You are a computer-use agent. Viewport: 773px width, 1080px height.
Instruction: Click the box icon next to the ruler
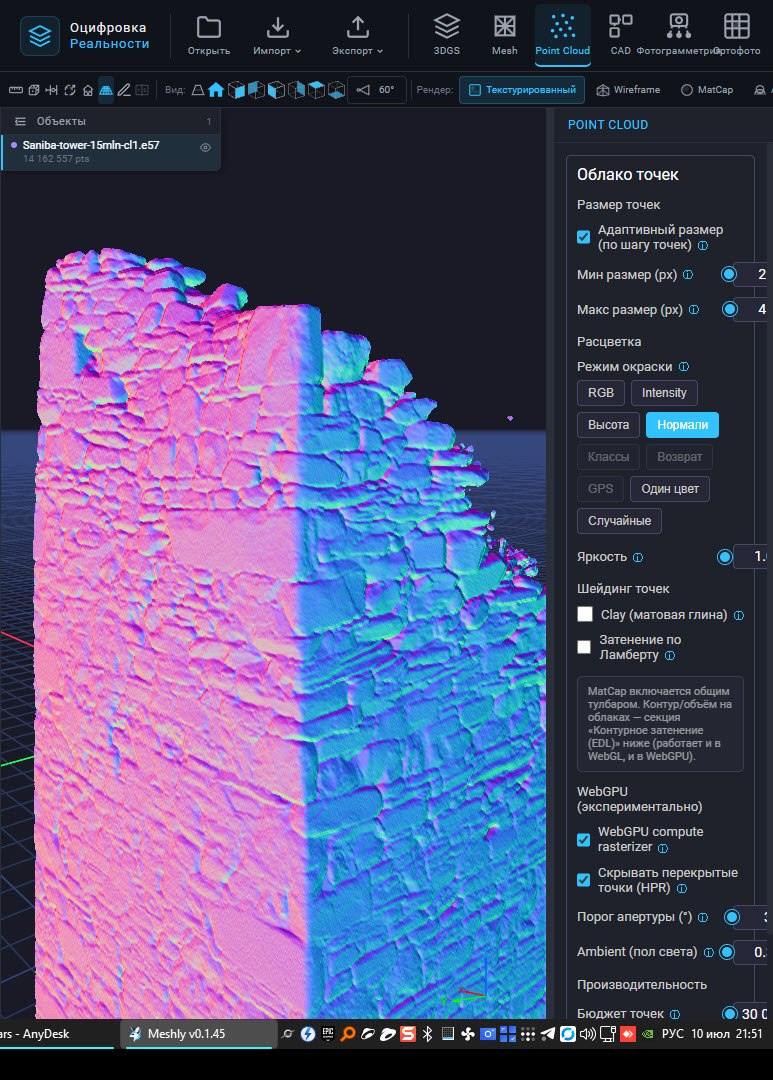pos(34,90)
